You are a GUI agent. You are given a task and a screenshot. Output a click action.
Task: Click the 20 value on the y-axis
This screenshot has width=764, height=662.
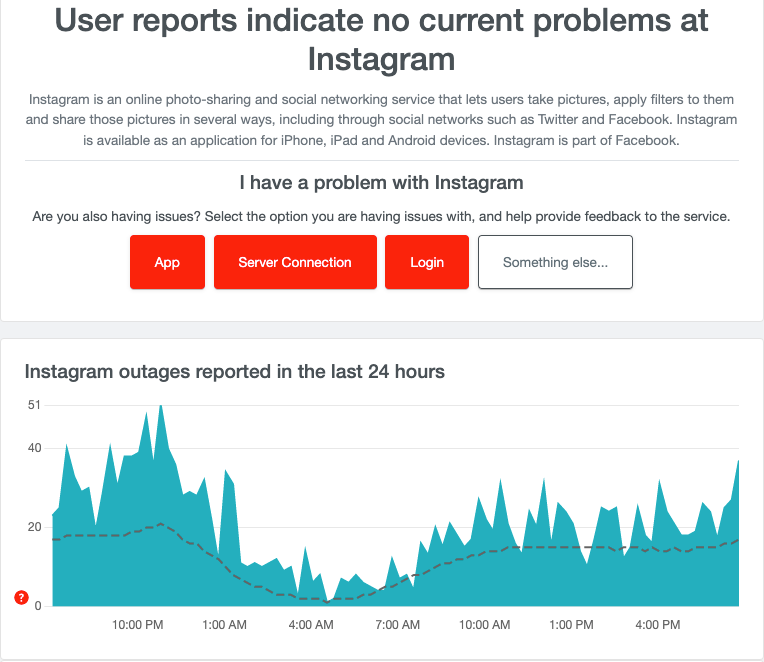(34, 527)
